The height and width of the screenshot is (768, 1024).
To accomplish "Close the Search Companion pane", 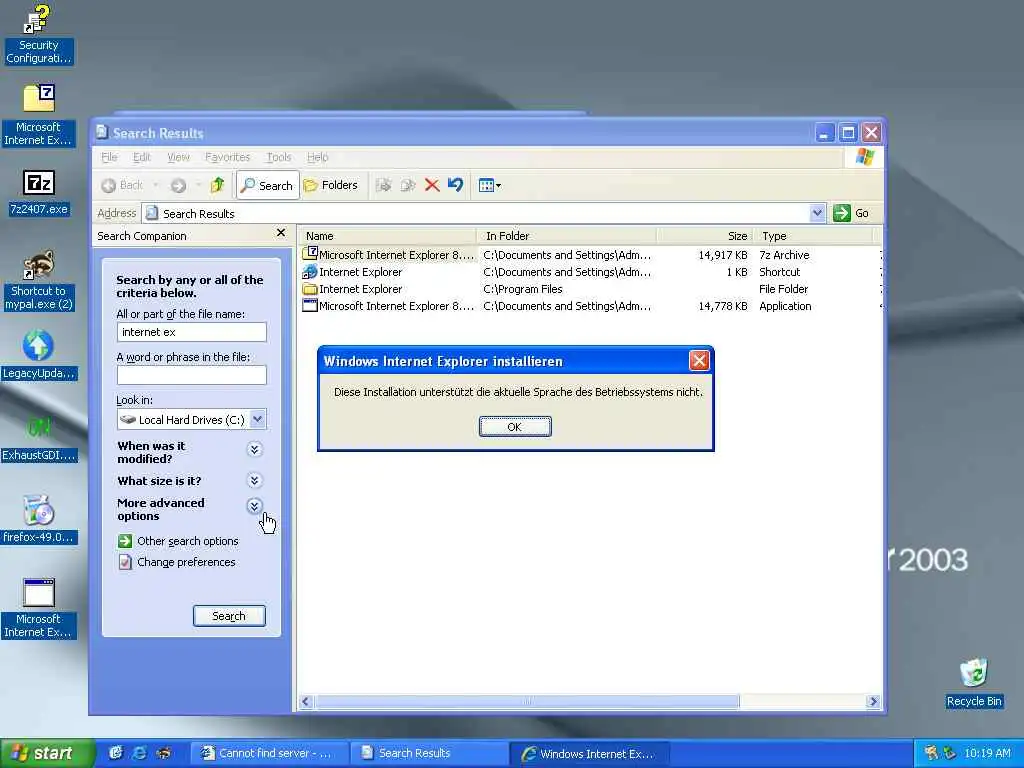I will (x=281, y=232).
